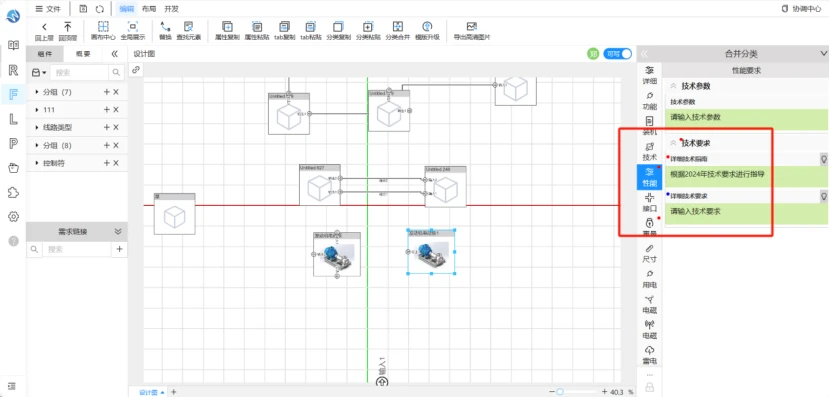Expand the 线路类型 tree node
This screenshot has width=829, height=398.
click(x=37, y=127)
